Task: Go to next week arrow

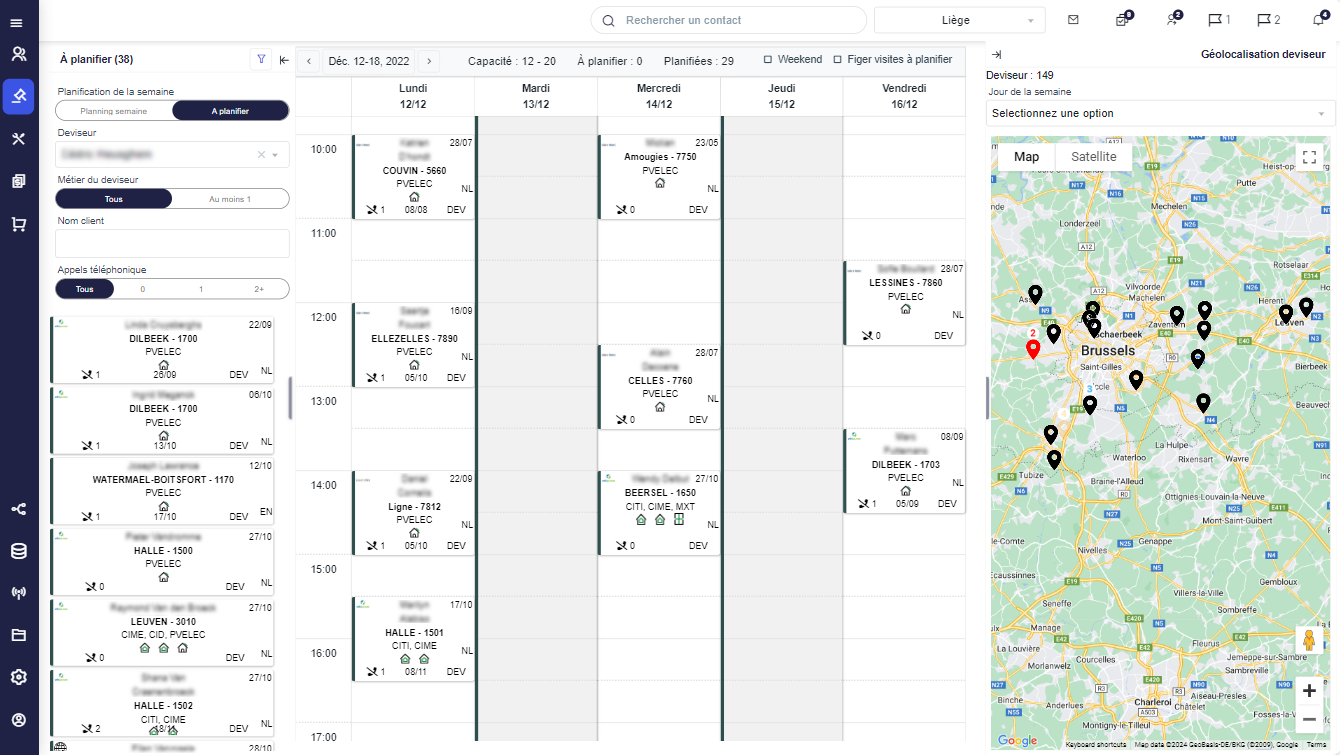Action: (429, 61)
